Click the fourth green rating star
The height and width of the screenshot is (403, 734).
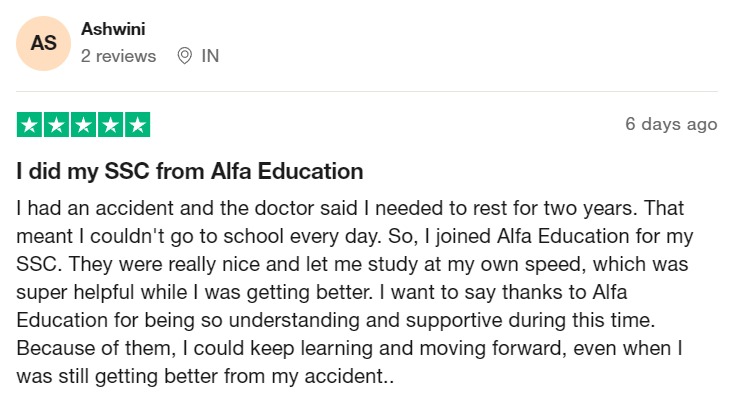tap(110, 125)
